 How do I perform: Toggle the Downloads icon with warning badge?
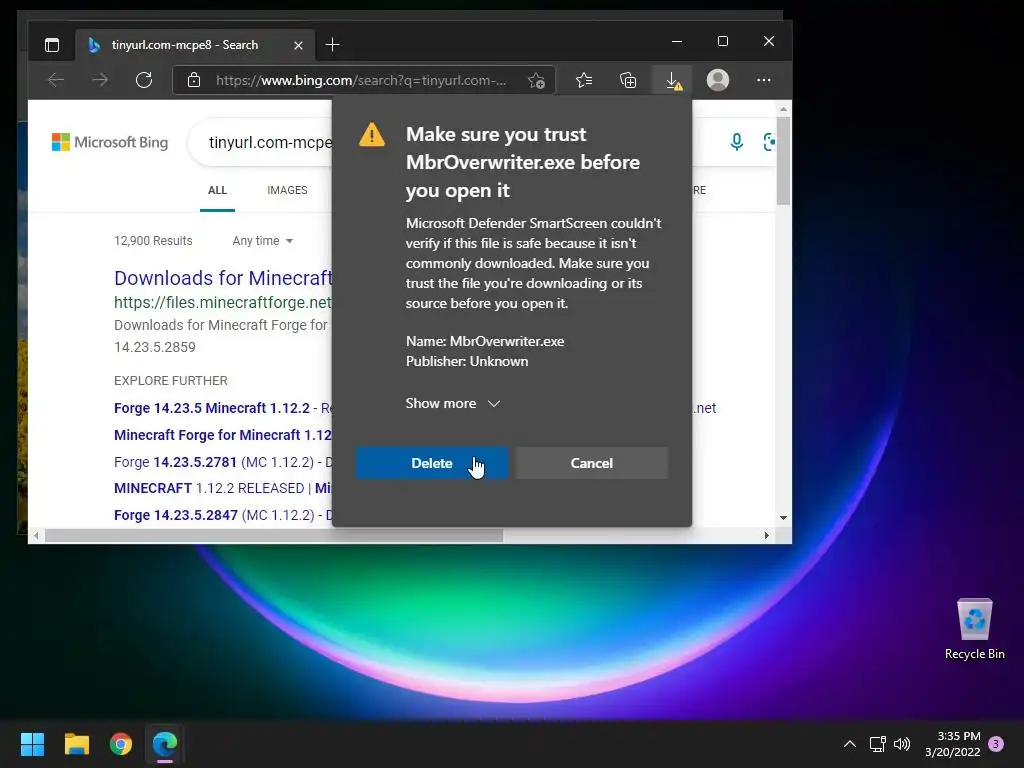[x=673, y=81]
